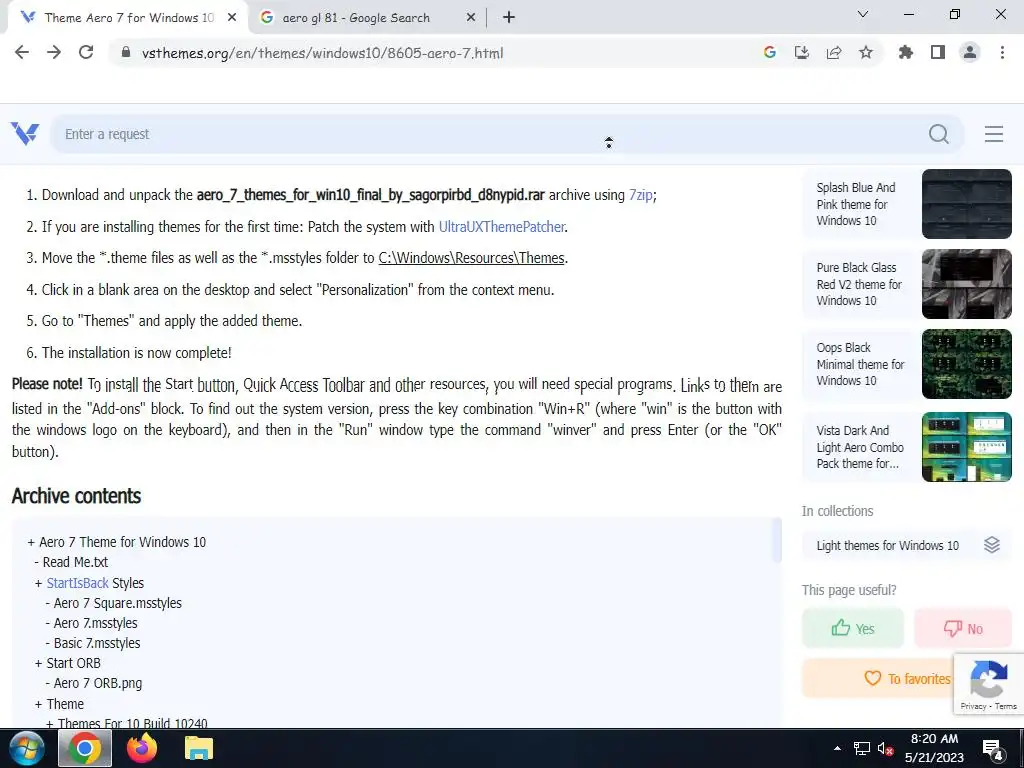Screen dimensions: 1024x768
Task: Click the address bar URL
Action: point(322,53)
